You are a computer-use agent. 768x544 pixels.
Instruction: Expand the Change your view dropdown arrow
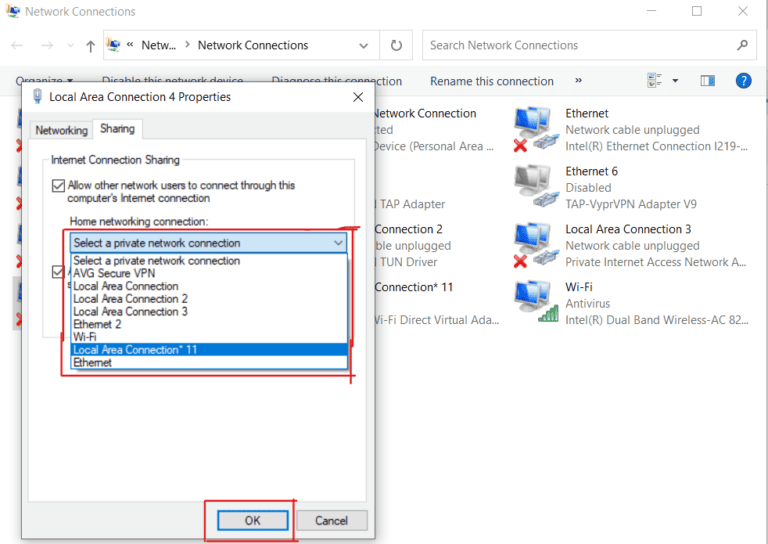[x=675, y=81]
